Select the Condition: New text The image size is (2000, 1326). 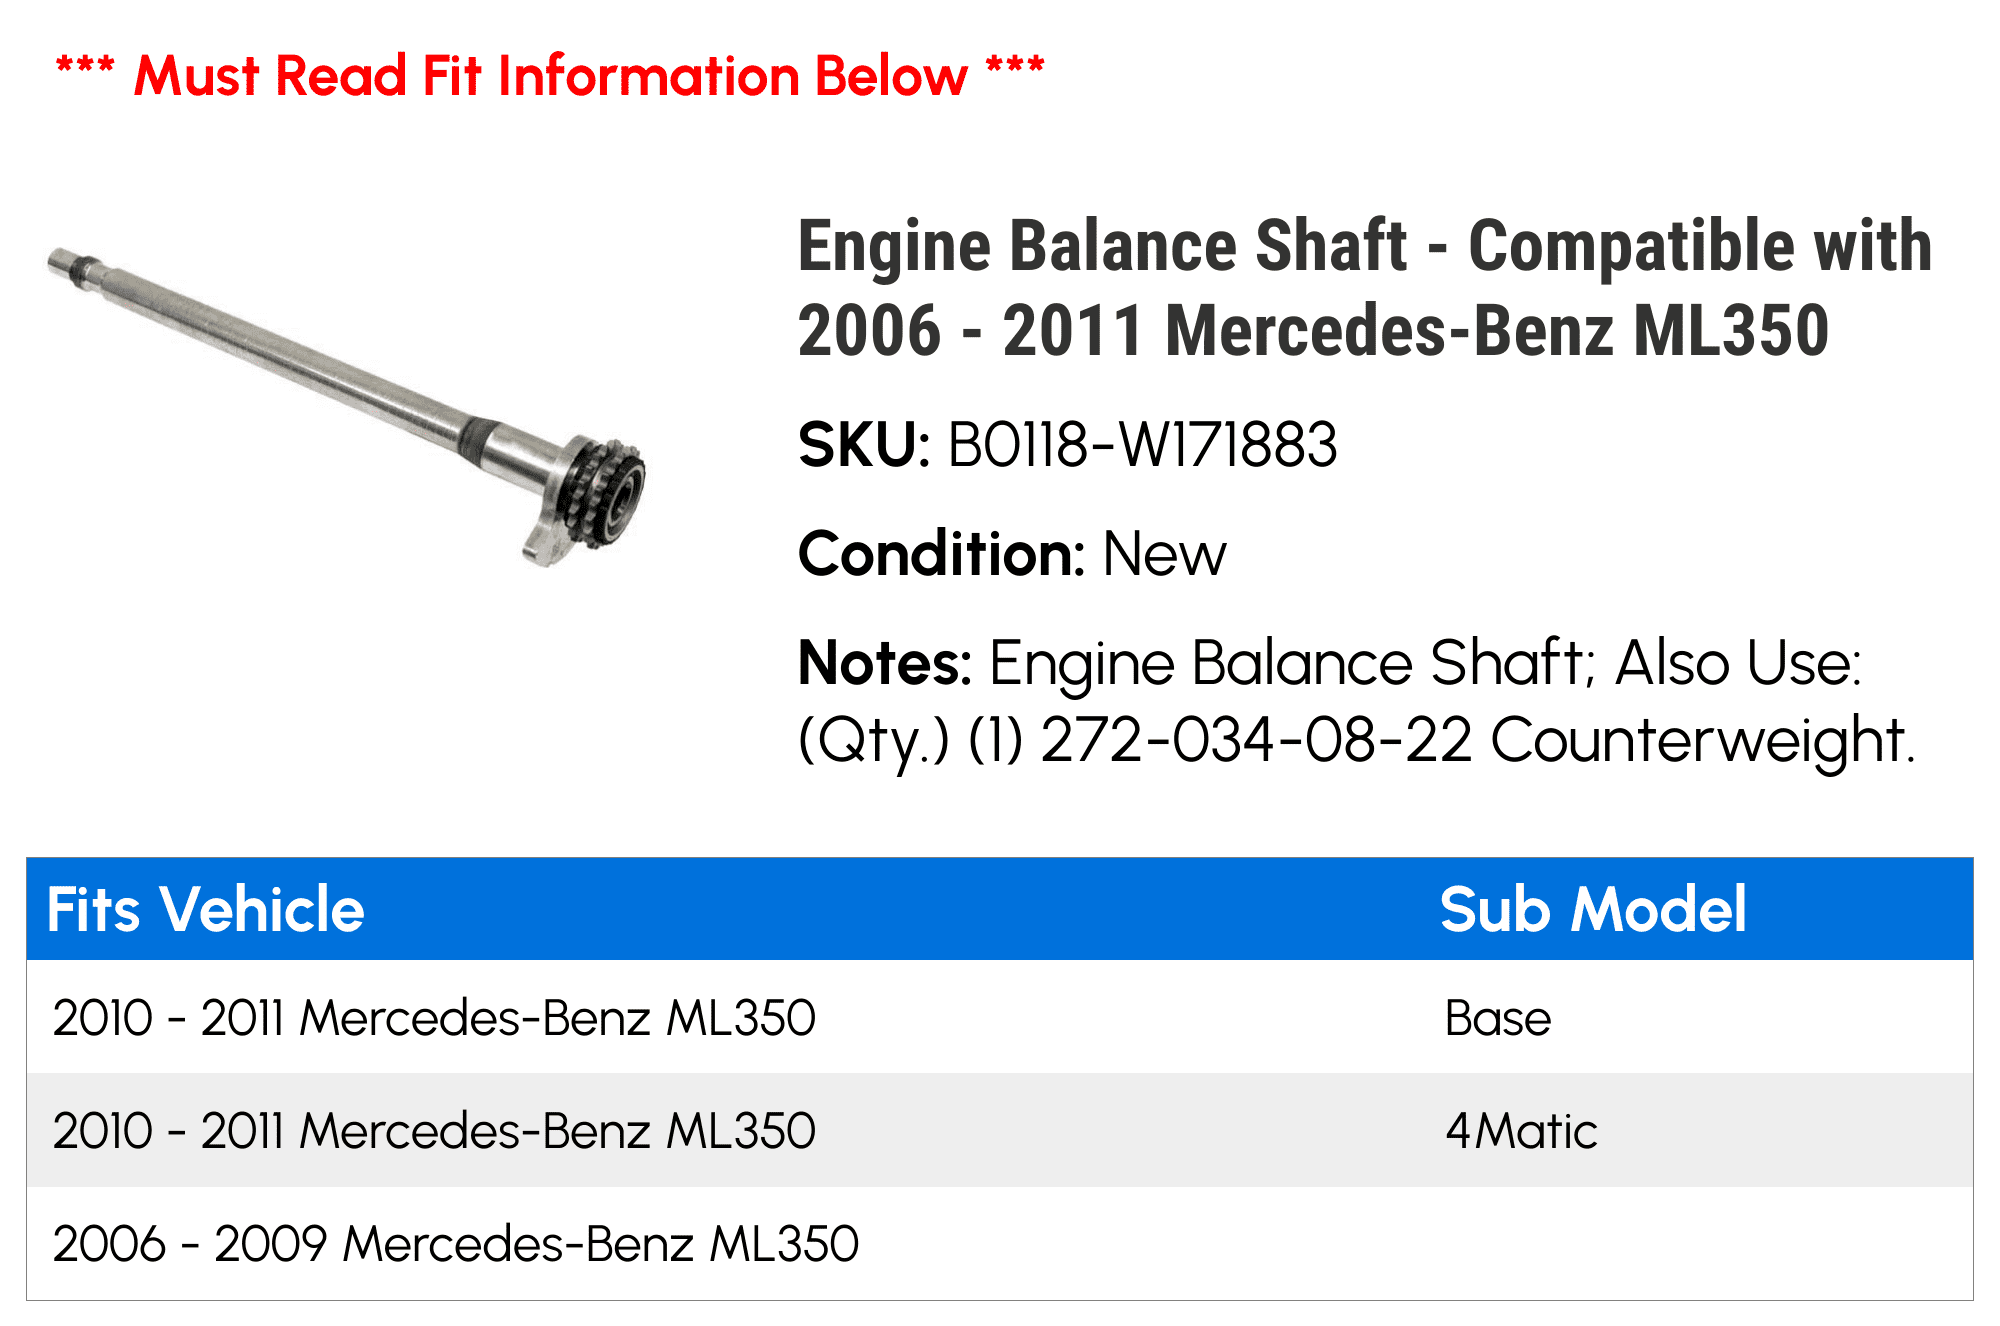[x=1012, y=554]
